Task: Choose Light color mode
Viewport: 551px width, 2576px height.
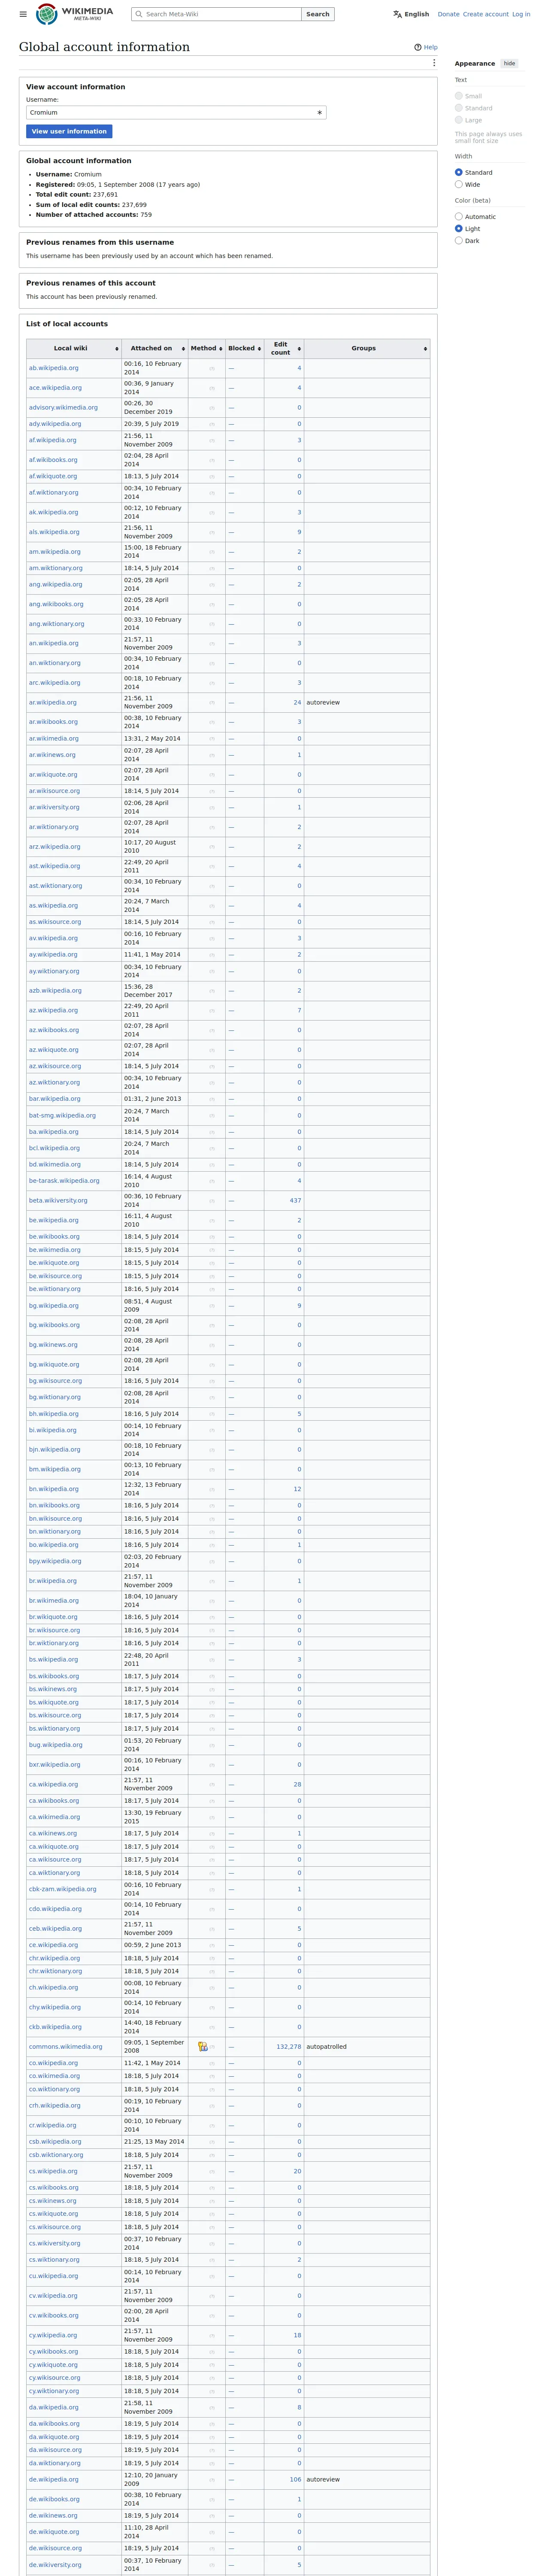Action: (x=459, y=228)
